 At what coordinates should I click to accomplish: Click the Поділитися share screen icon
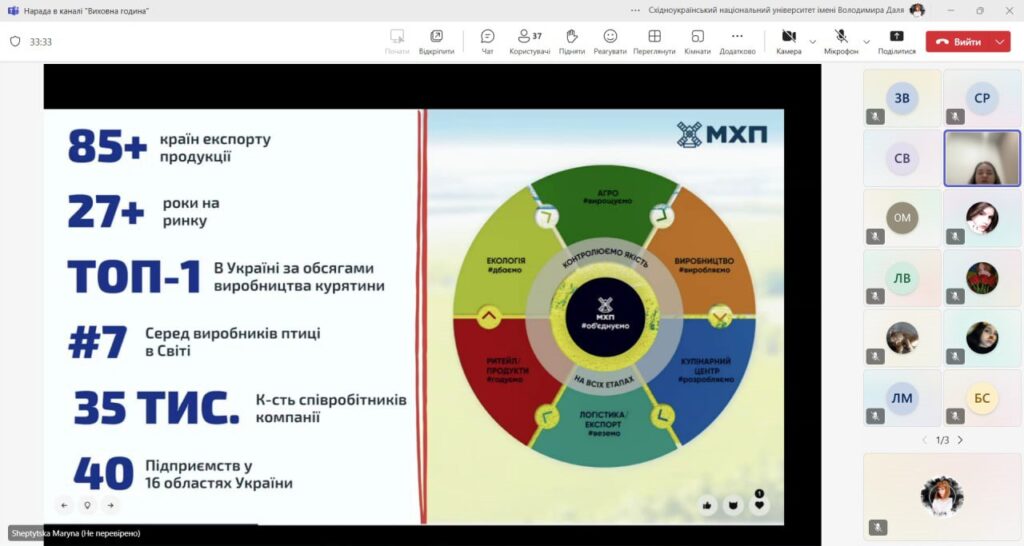click(896, 41)
